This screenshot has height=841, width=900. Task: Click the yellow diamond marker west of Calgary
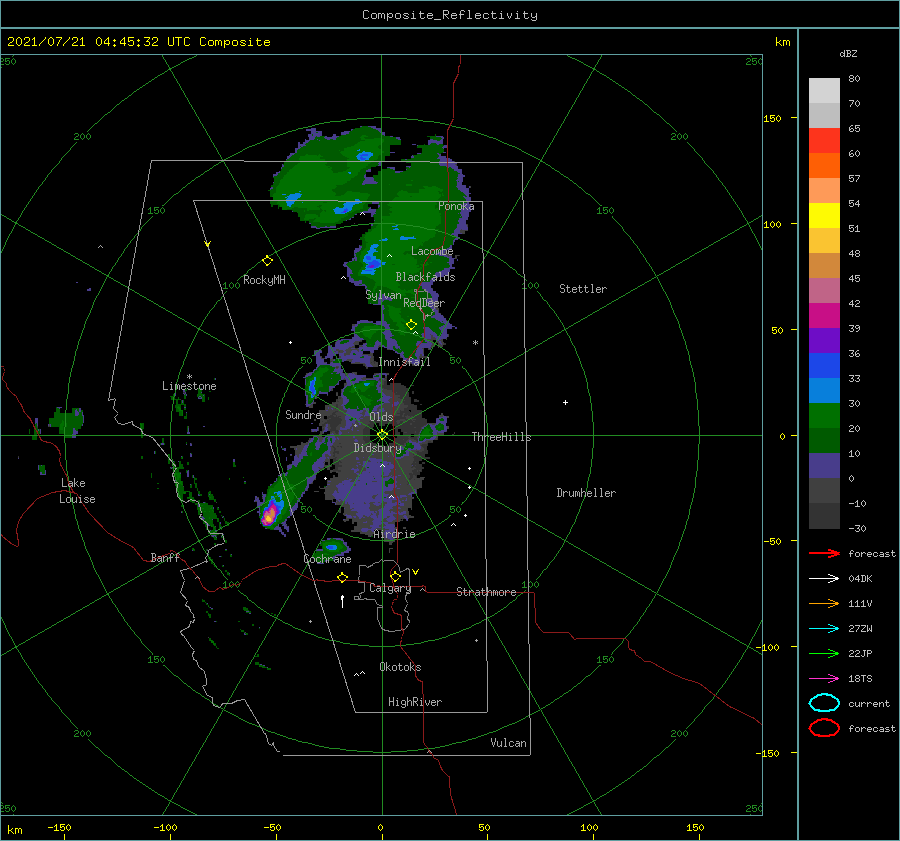click(342, 578)
